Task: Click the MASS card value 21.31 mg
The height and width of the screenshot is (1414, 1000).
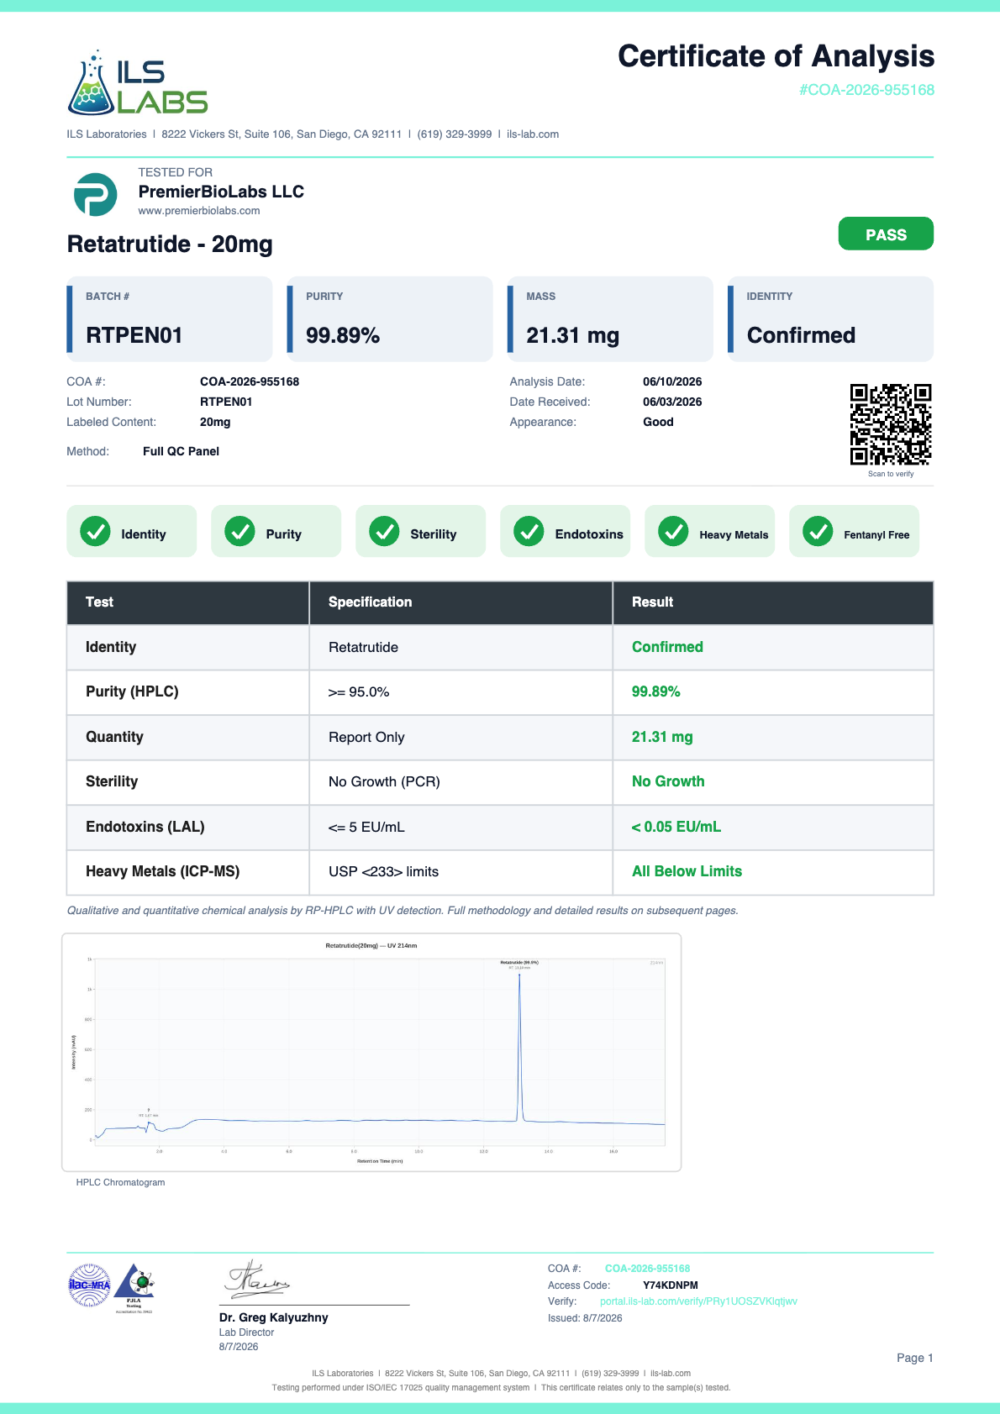Action: coord(573,335)
